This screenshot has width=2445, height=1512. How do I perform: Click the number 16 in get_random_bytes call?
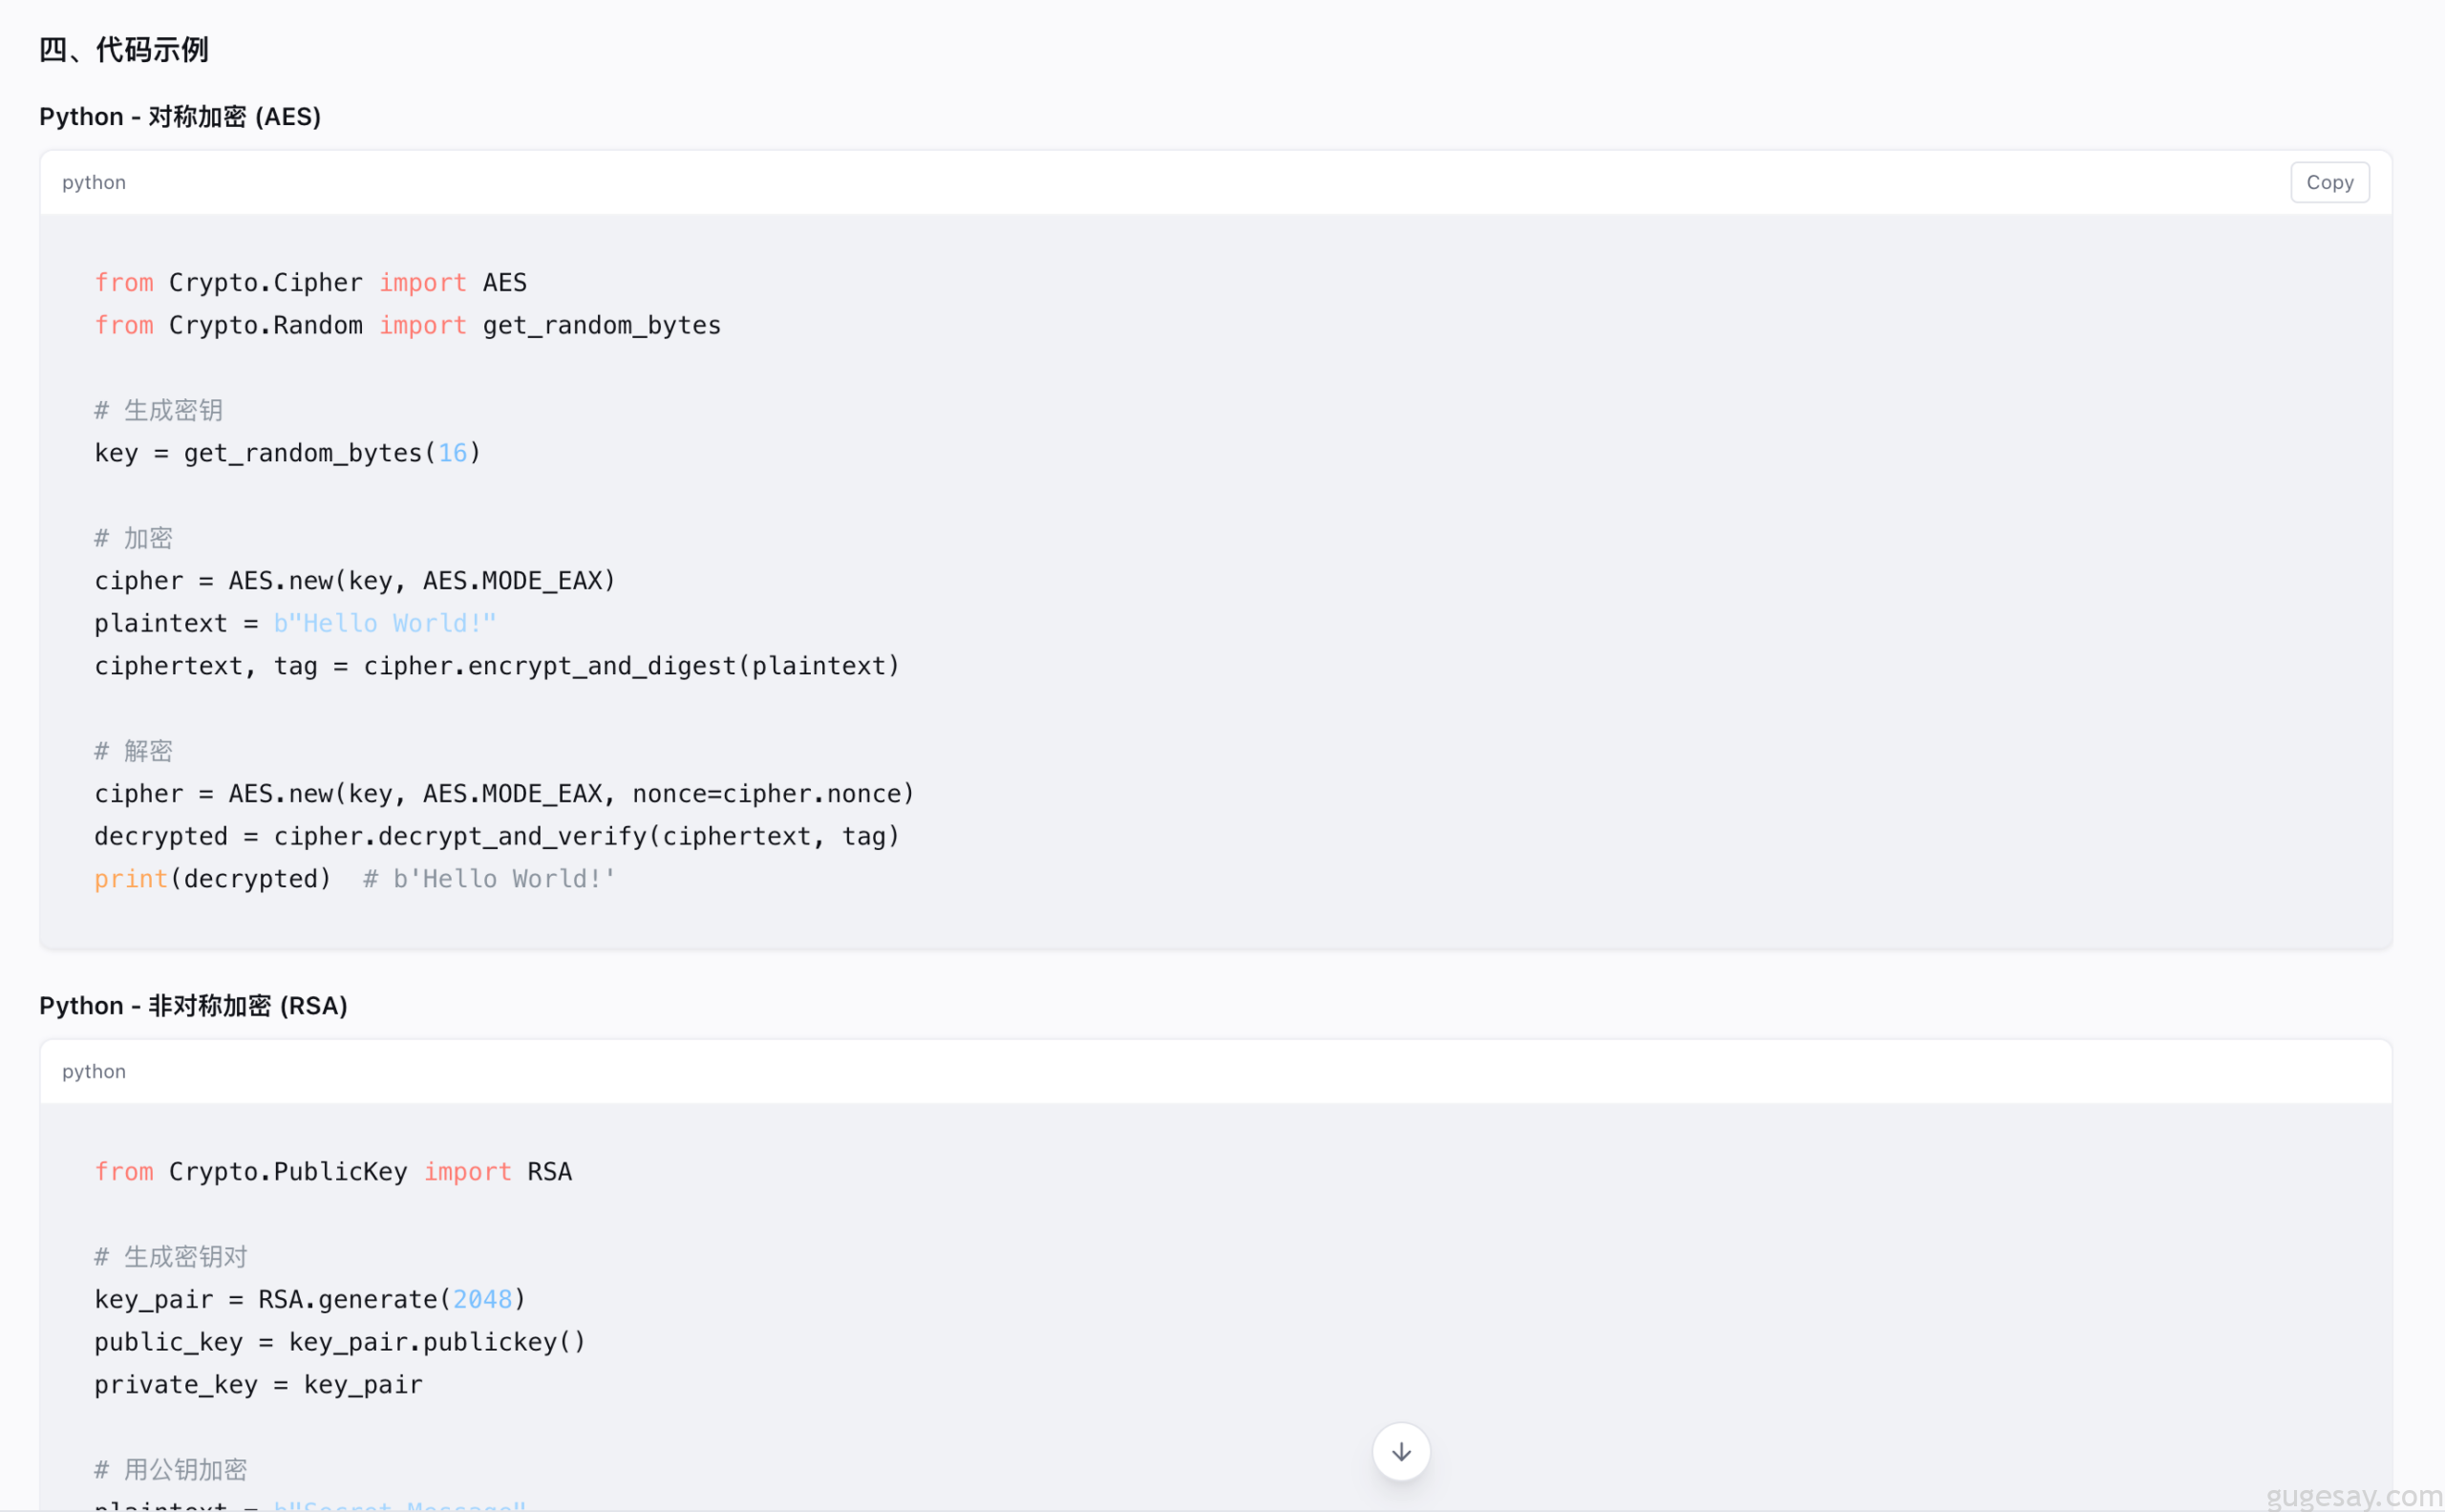pos(452,453)
